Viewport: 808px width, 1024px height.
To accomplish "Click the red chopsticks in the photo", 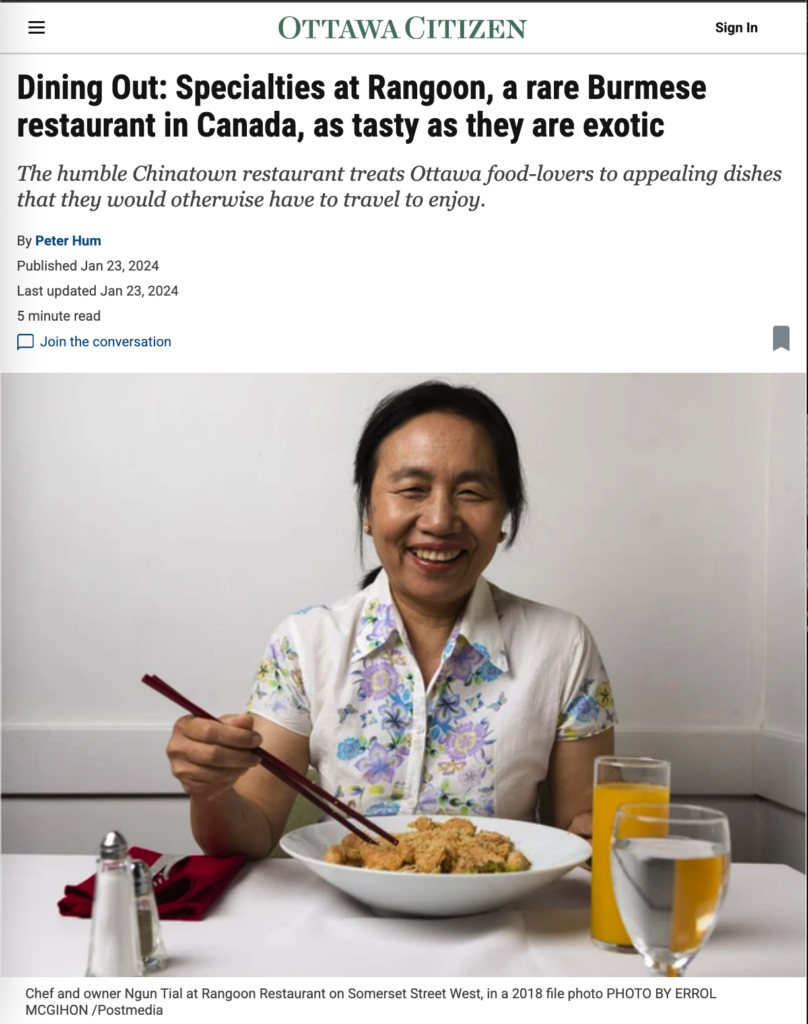I will coord(268,759).
